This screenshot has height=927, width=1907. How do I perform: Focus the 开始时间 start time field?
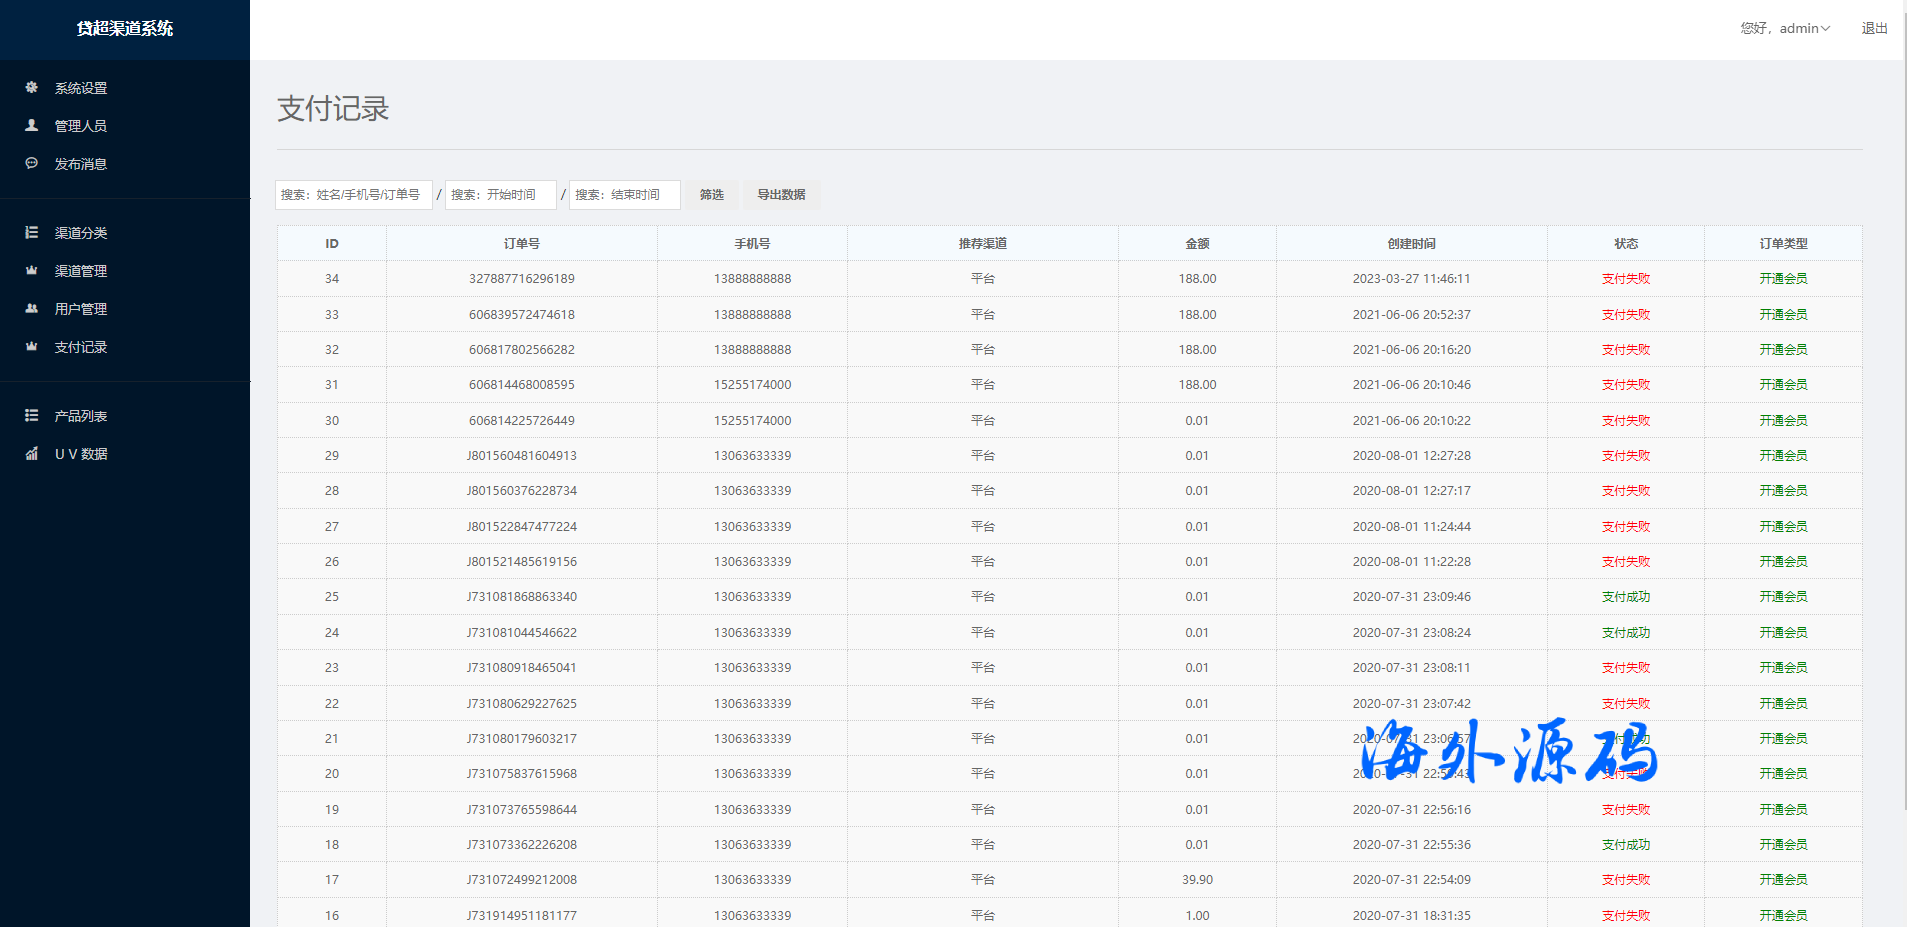point(500,195)
